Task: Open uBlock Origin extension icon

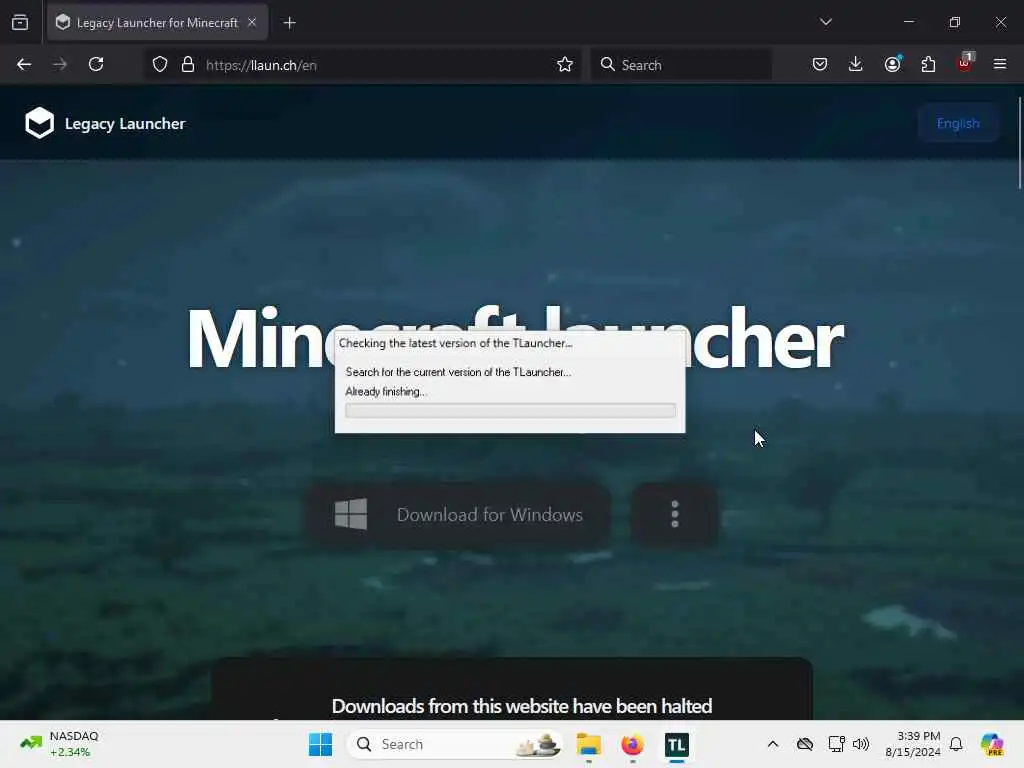Action: point(965,63)
